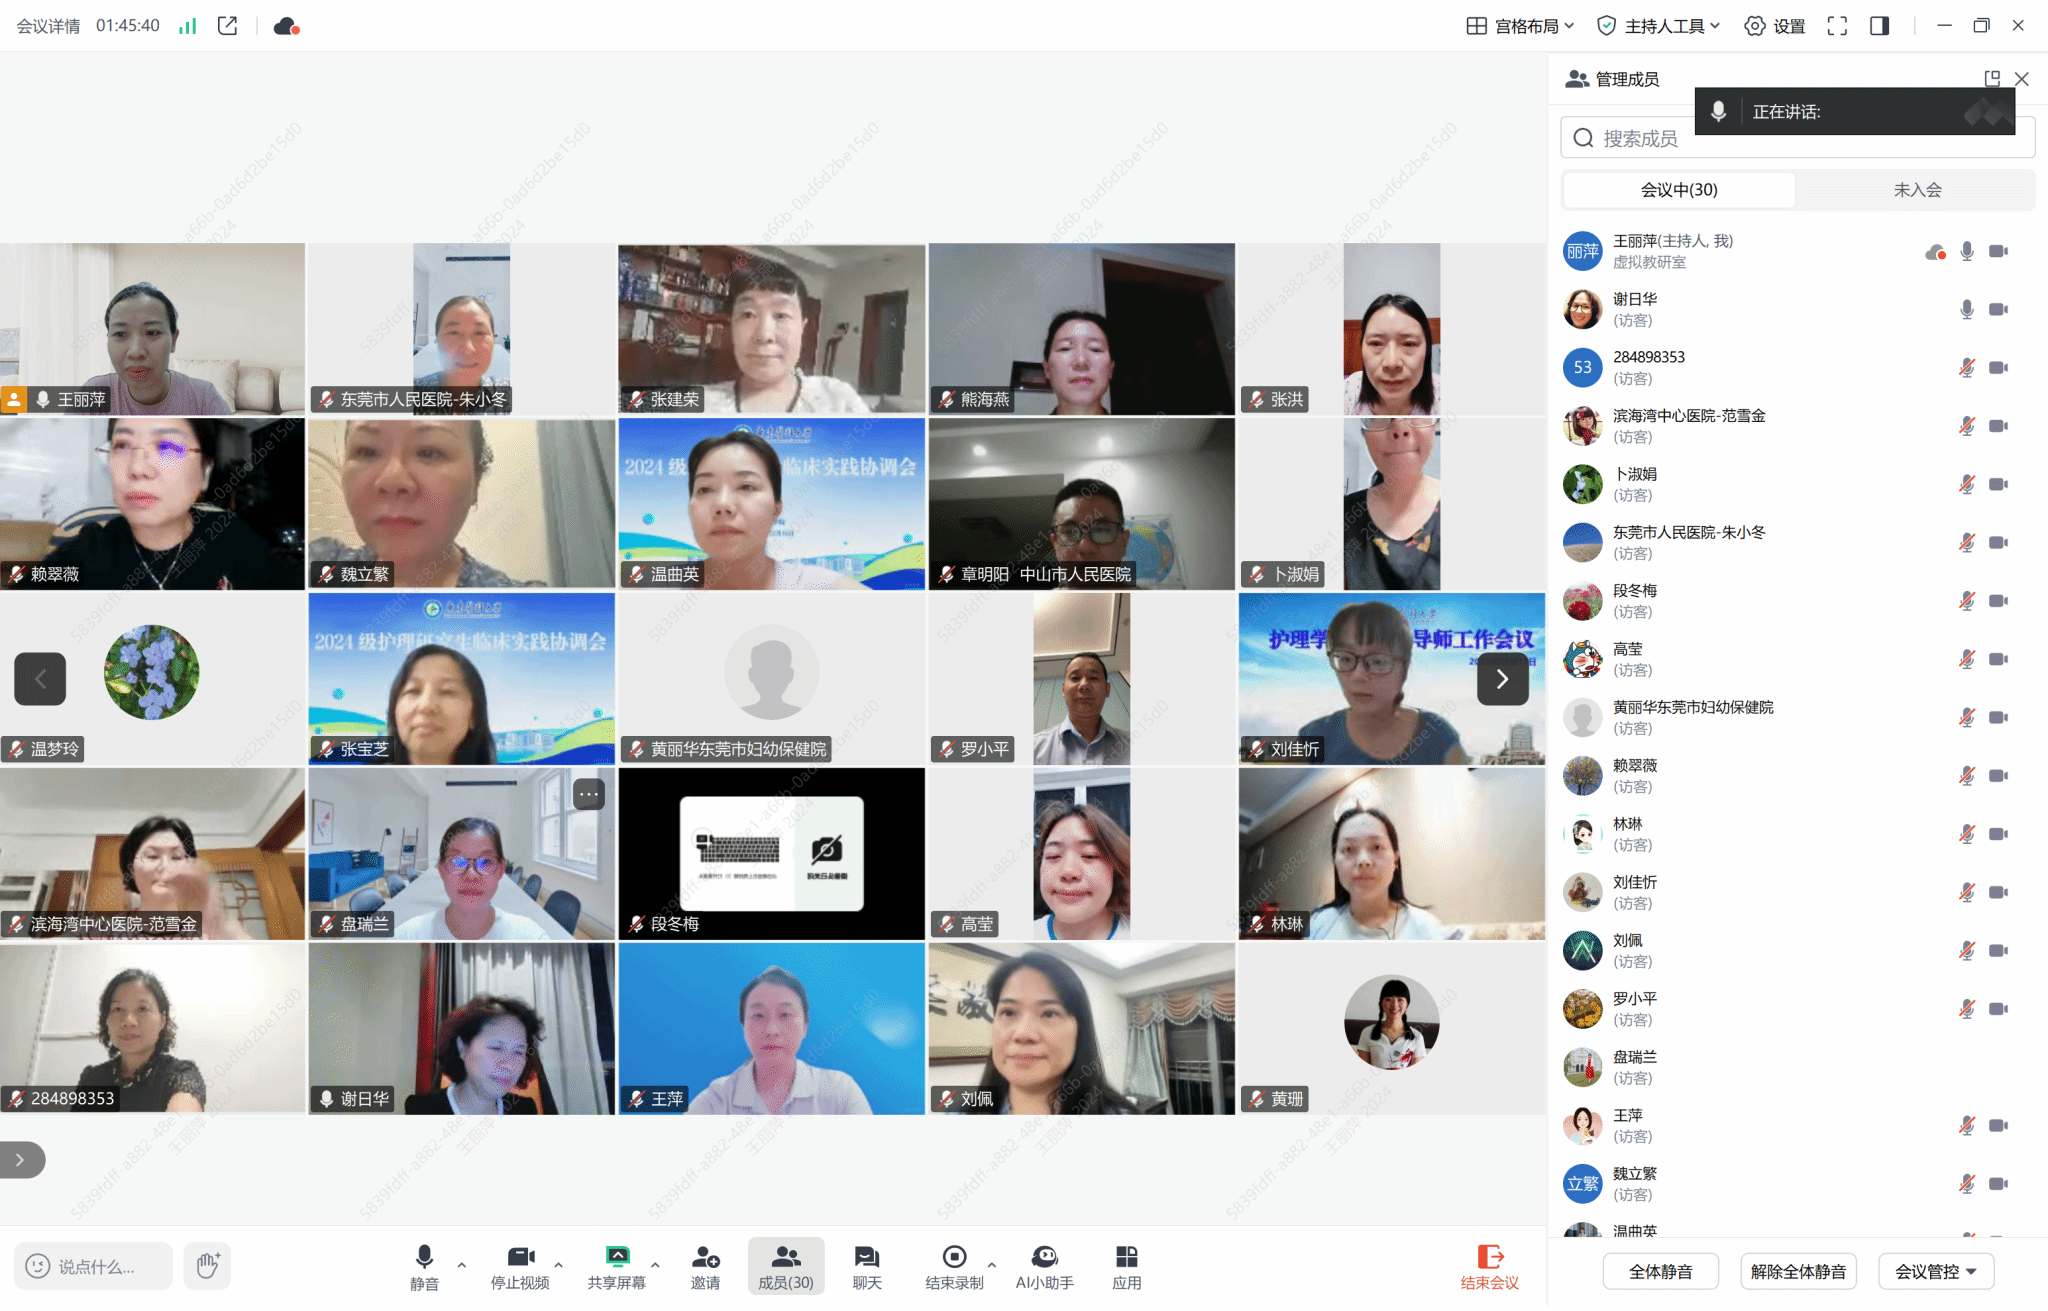Click the 搜索成员 search field
This screenshot has width=2048, height=1311.
[1640, 138]
